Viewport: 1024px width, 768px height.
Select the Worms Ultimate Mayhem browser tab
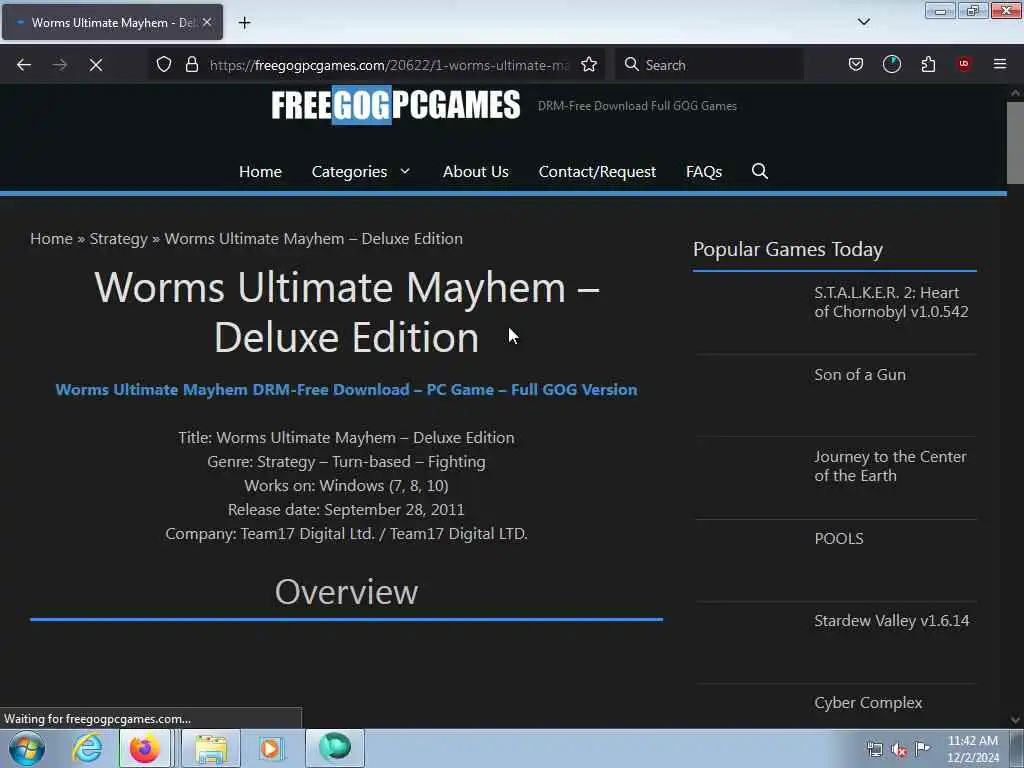tap(112, 22)
